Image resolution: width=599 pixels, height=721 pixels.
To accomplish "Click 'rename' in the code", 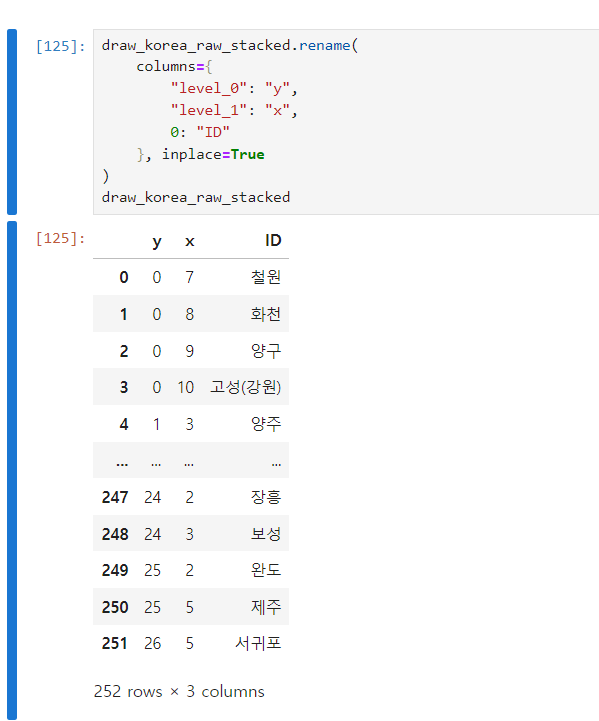I will 325,45.
